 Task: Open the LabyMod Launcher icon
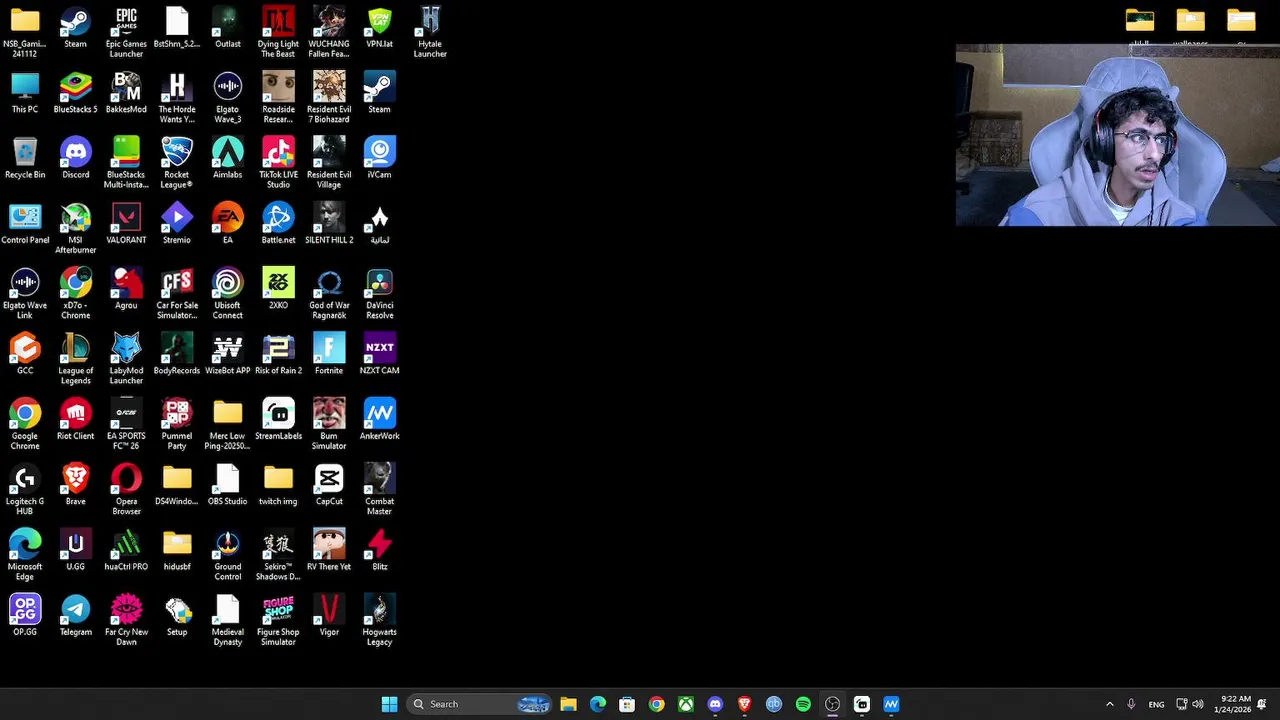click(x=126, y=359)
